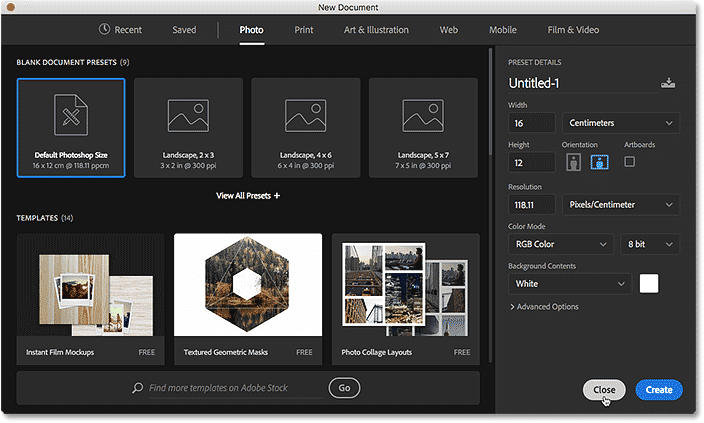The image size is (704, 423).
Task: Click the save preset icon beside Untitled-1
Action: (668, 83)
